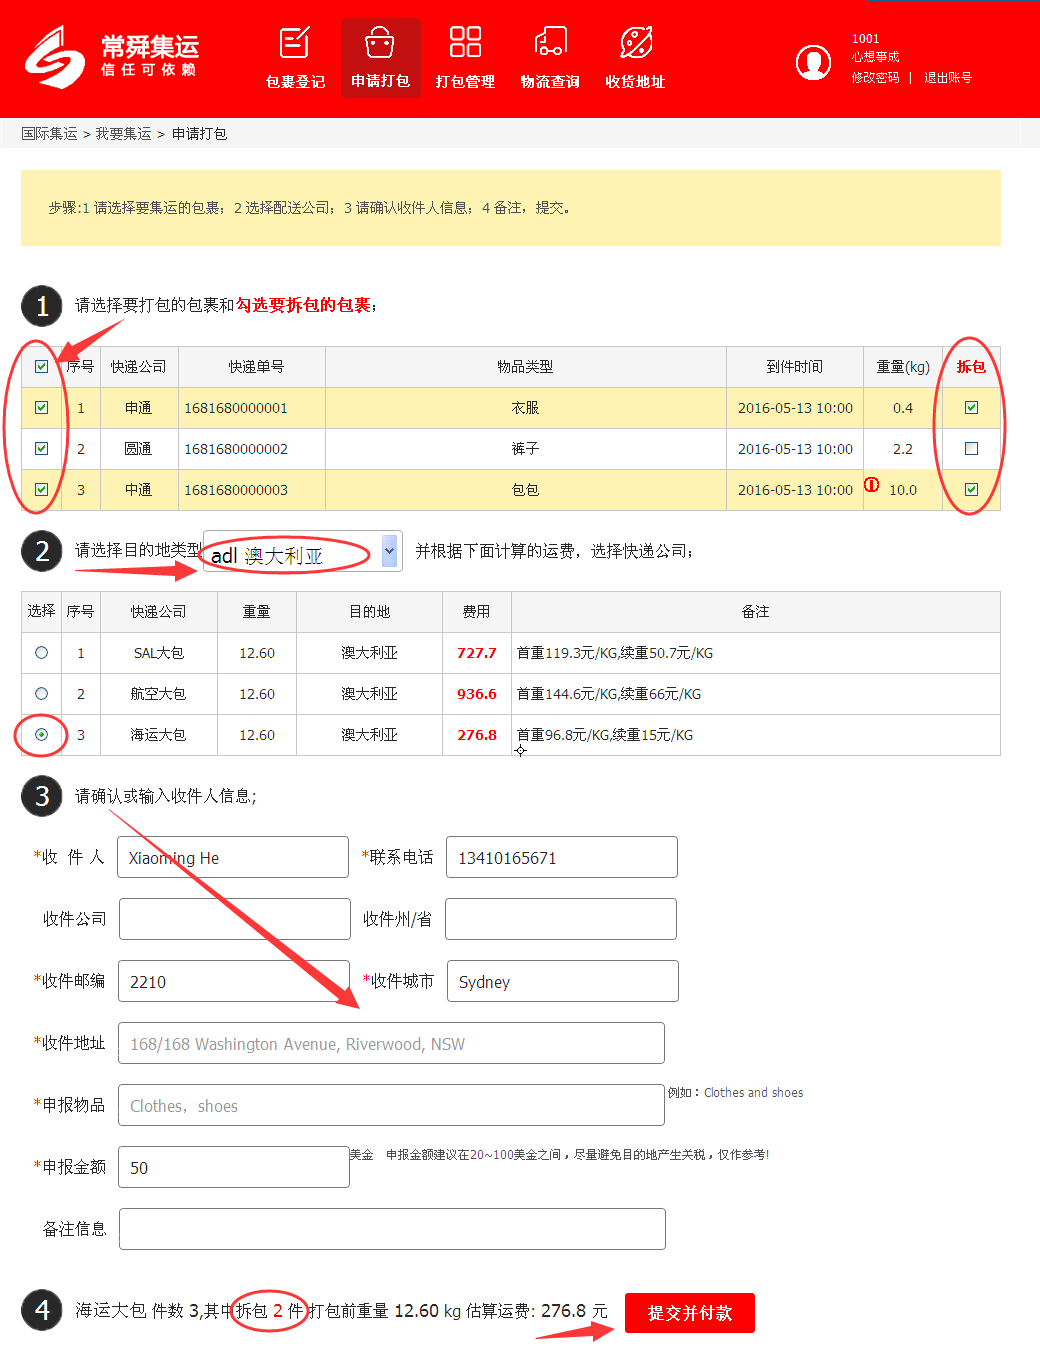Enable 拆包 checkbox for 圆通 package row
Screen dimensions: 1040x1350
click(x=971, y=449)
